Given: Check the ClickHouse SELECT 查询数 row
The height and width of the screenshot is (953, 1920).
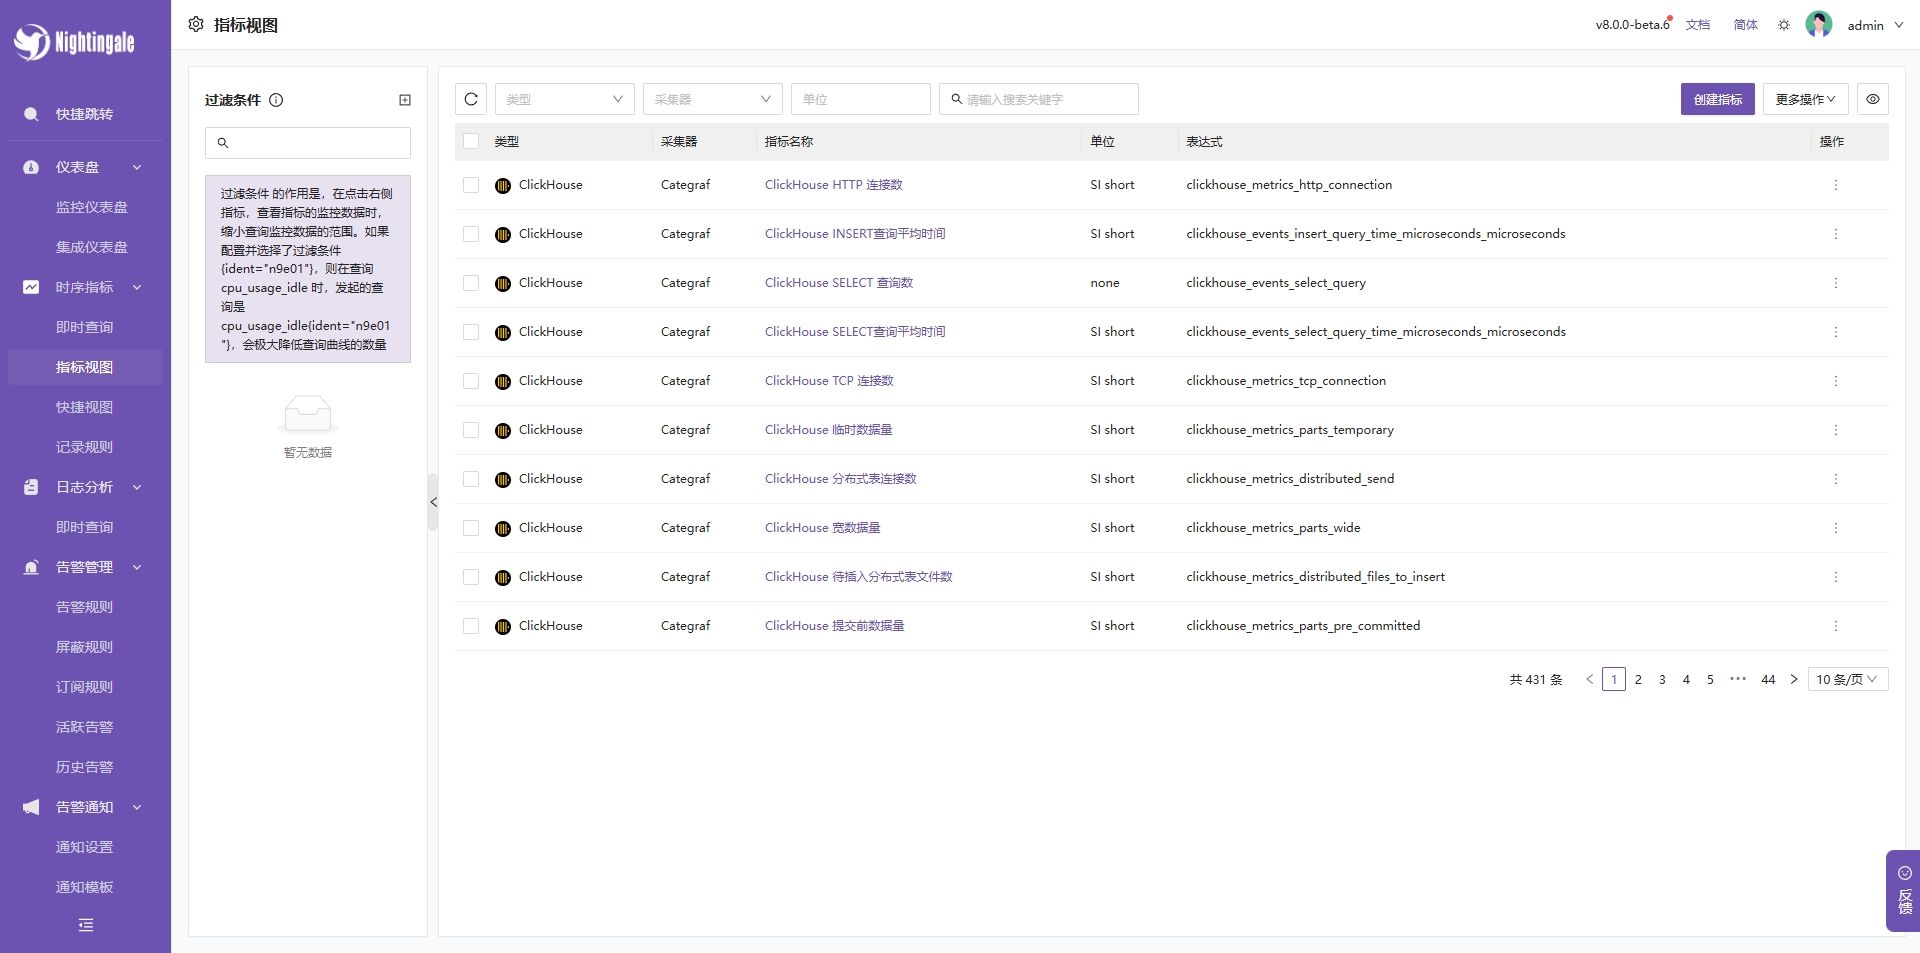Looking at the screenshot, I should click(x=471, y=283).
